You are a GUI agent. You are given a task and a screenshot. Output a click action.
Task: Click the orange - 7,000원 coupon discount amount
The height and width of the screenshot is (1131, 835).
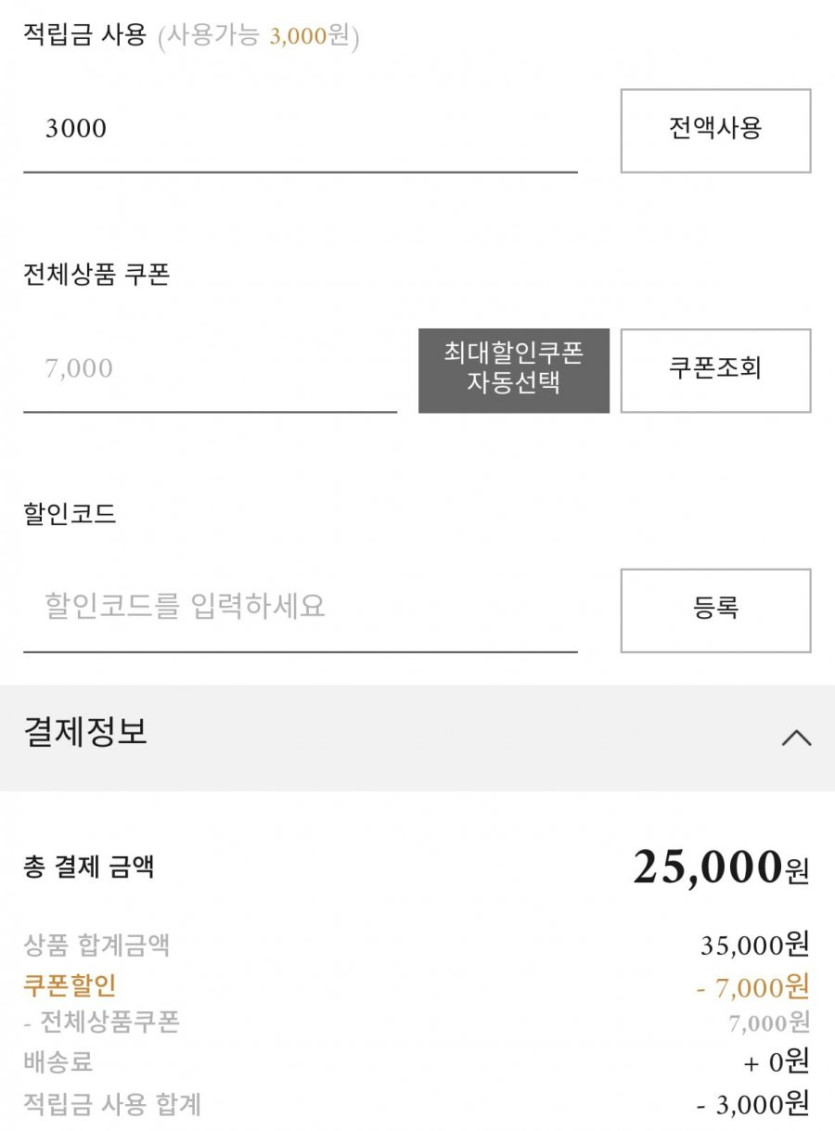752,988
